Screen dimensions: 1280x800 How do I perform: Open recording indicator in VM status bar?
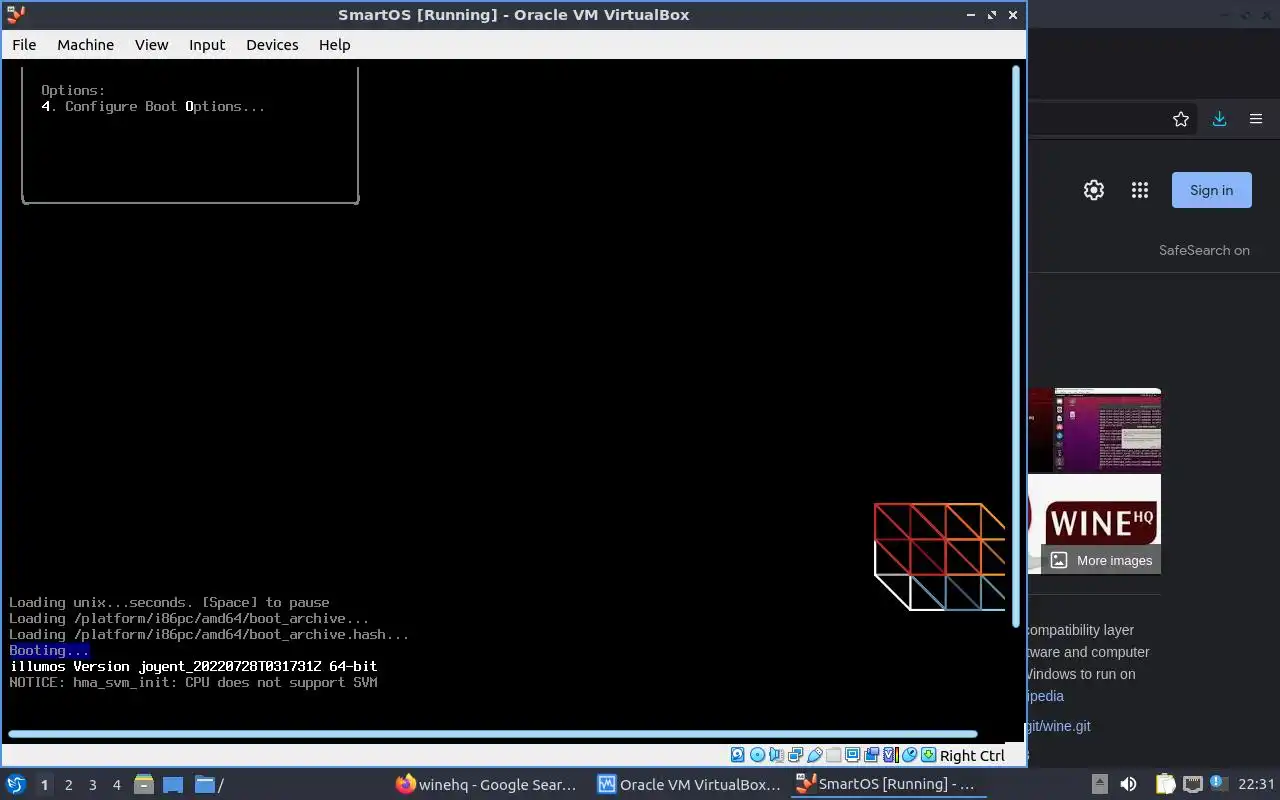[x=871, y=755]
